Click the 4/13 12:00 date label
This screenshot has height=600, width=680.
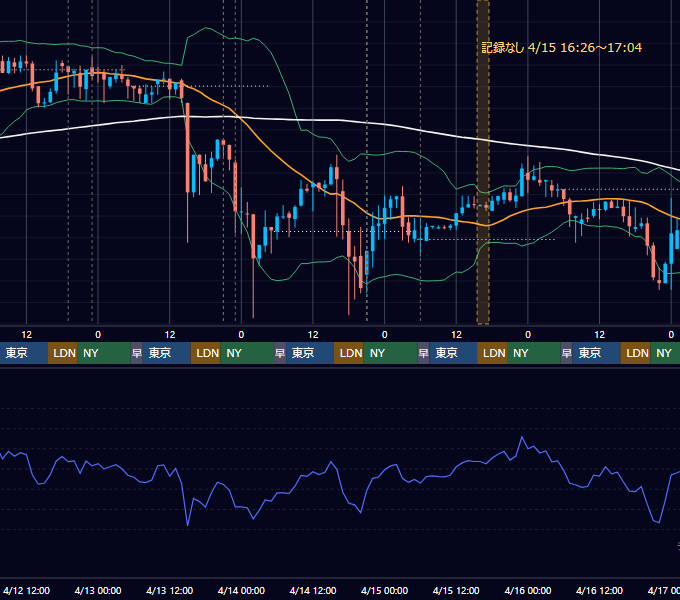point(170,590)
